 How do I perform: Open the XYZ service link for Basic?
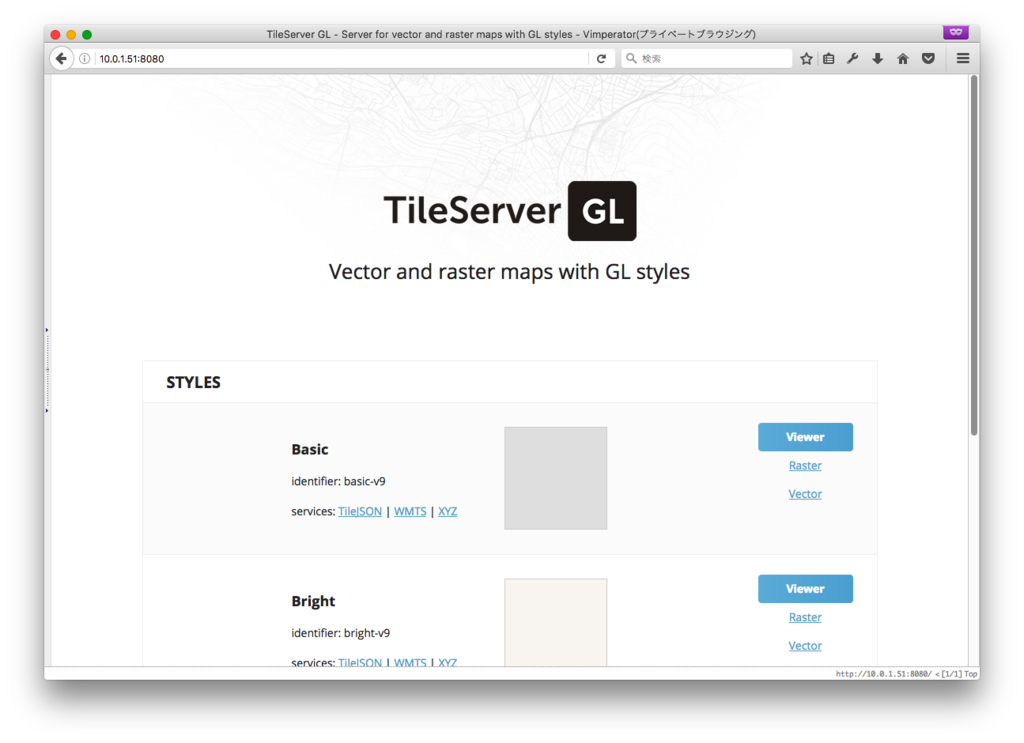tap(447, 511)
